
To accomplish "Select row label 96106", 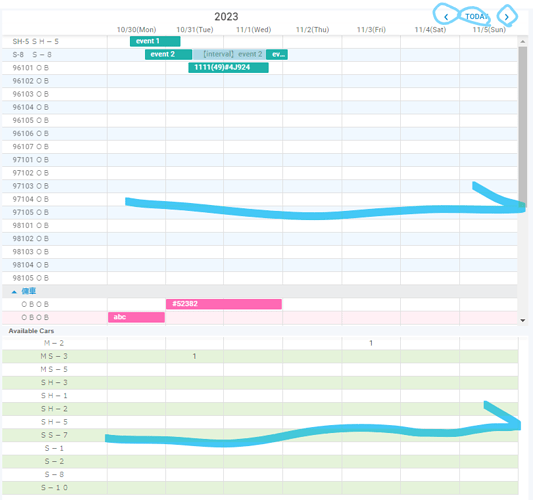I will click(x=31, y=134).
